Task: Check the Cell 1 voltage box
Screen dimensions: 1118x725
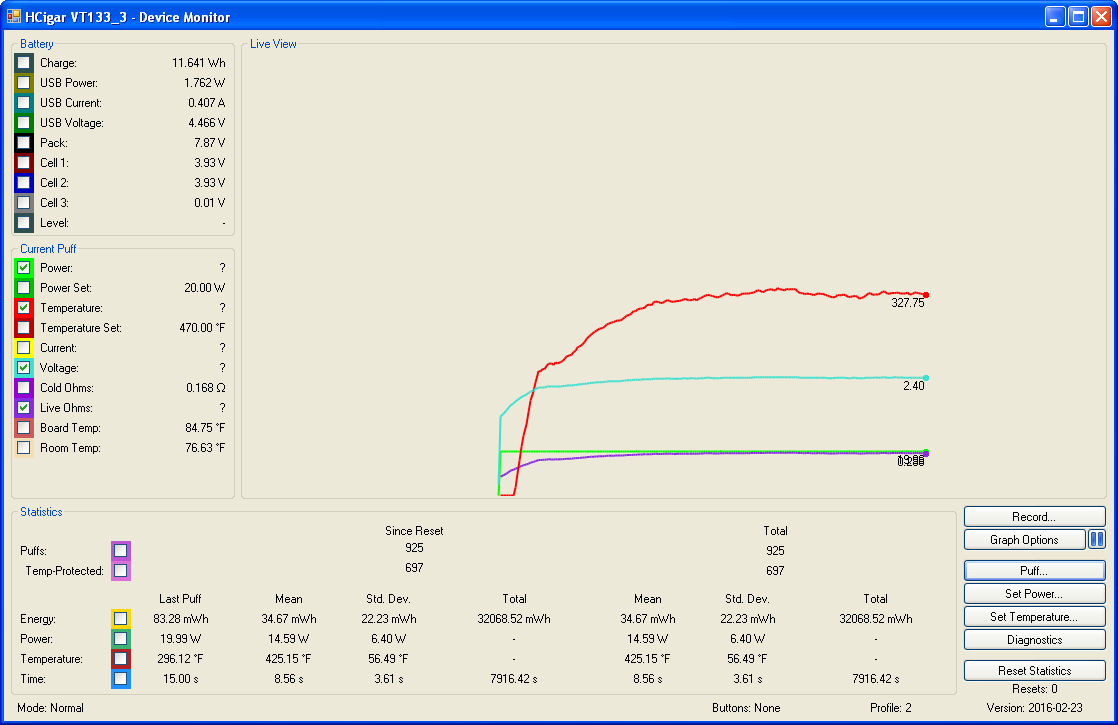Action: 24,163
